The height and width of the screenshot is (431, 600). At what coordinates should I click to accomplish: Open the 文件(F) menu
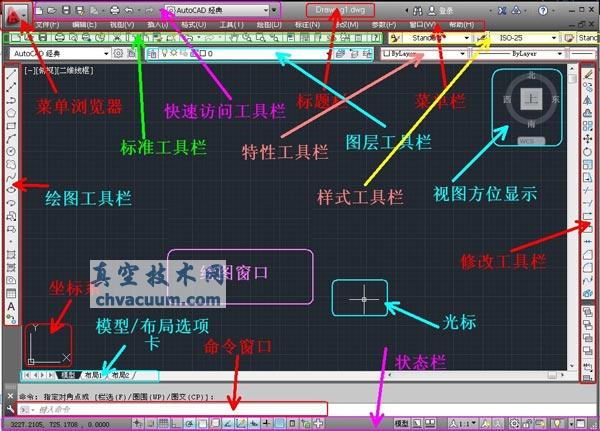47,24
